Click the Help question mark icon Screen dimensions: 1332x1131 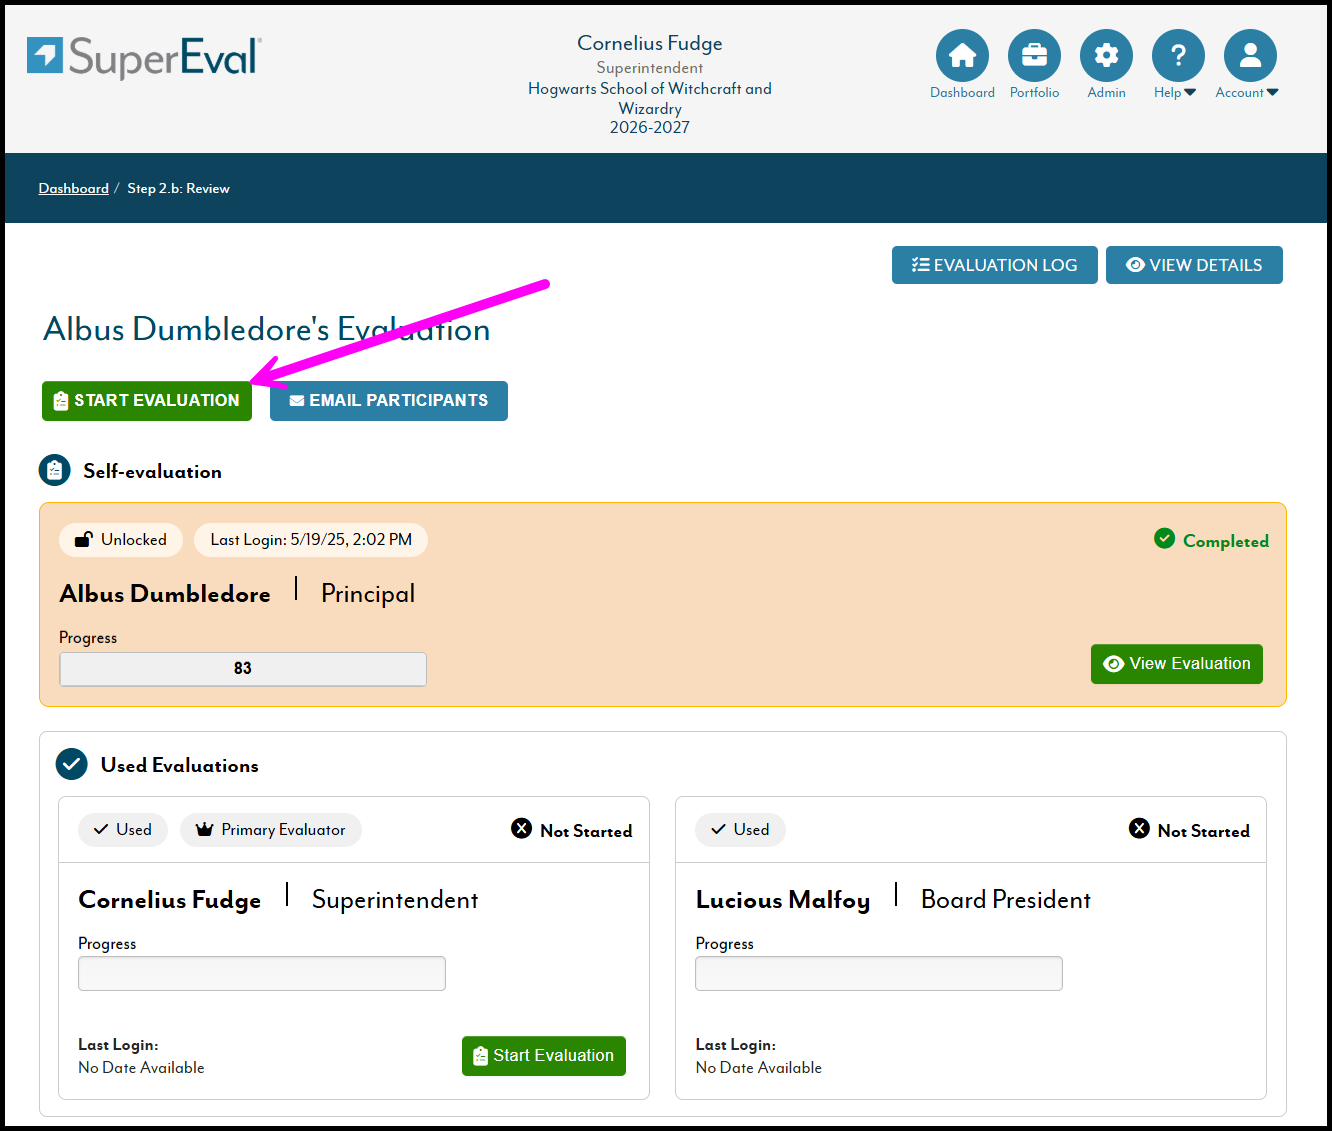pos(1178,56)
